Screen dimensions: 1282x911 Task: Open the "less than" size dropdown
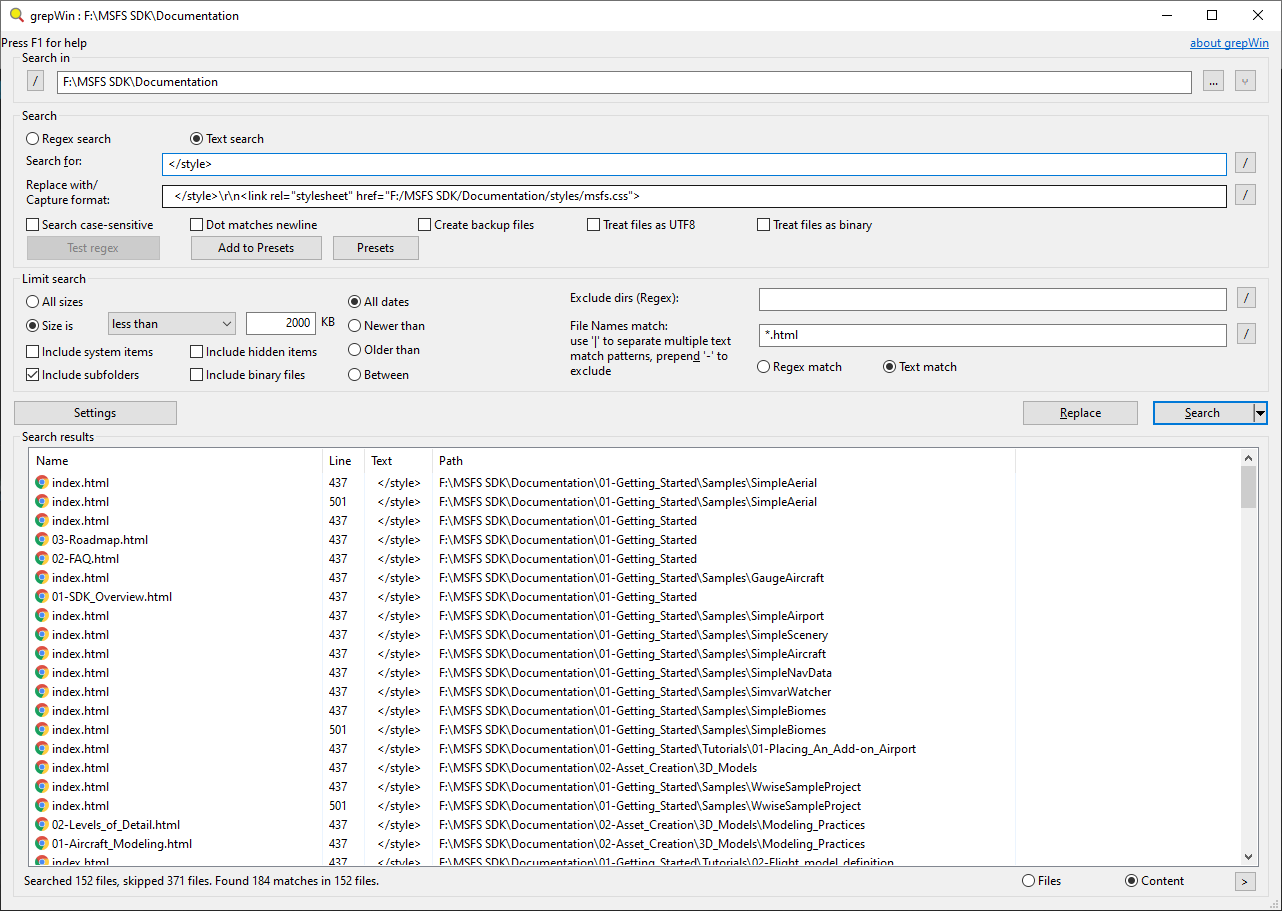pyautogui.click(x=171, y=324)
